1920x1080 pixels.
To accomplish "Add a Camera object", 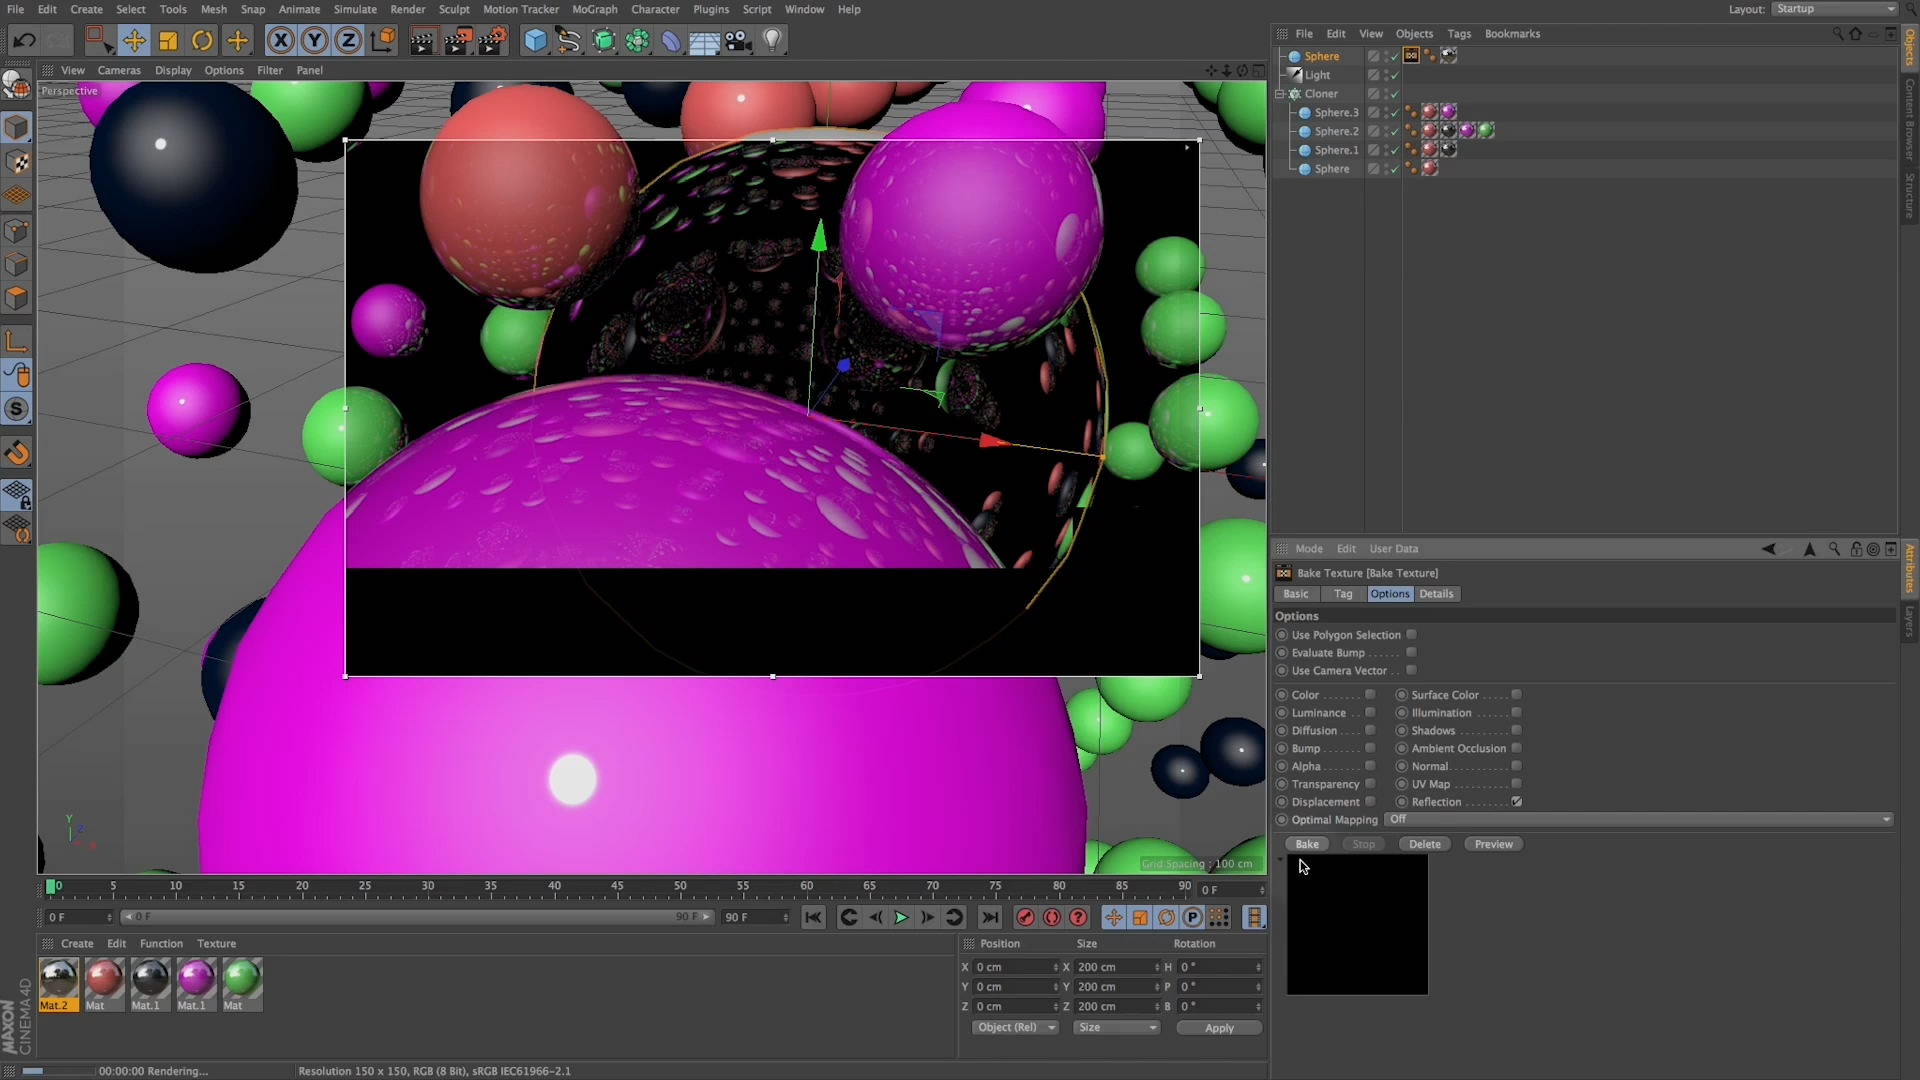I will pyautogui.click(x=738, y=40).
